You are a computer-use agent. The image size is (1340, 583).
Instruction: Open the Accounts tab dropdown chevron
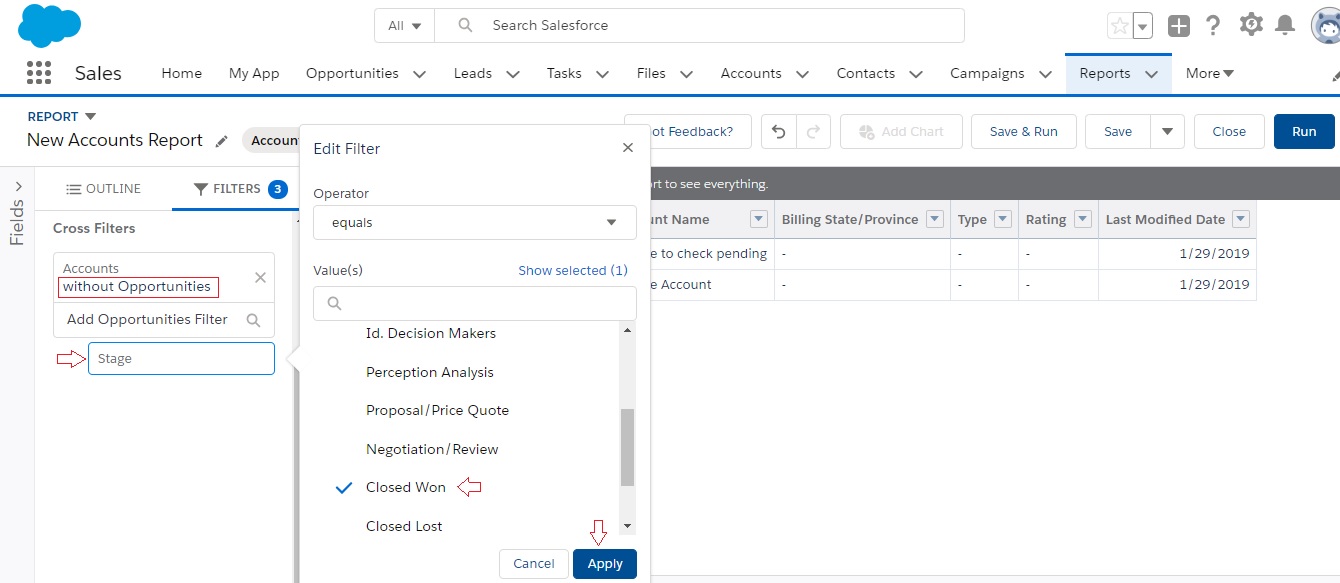pos(802,74)
